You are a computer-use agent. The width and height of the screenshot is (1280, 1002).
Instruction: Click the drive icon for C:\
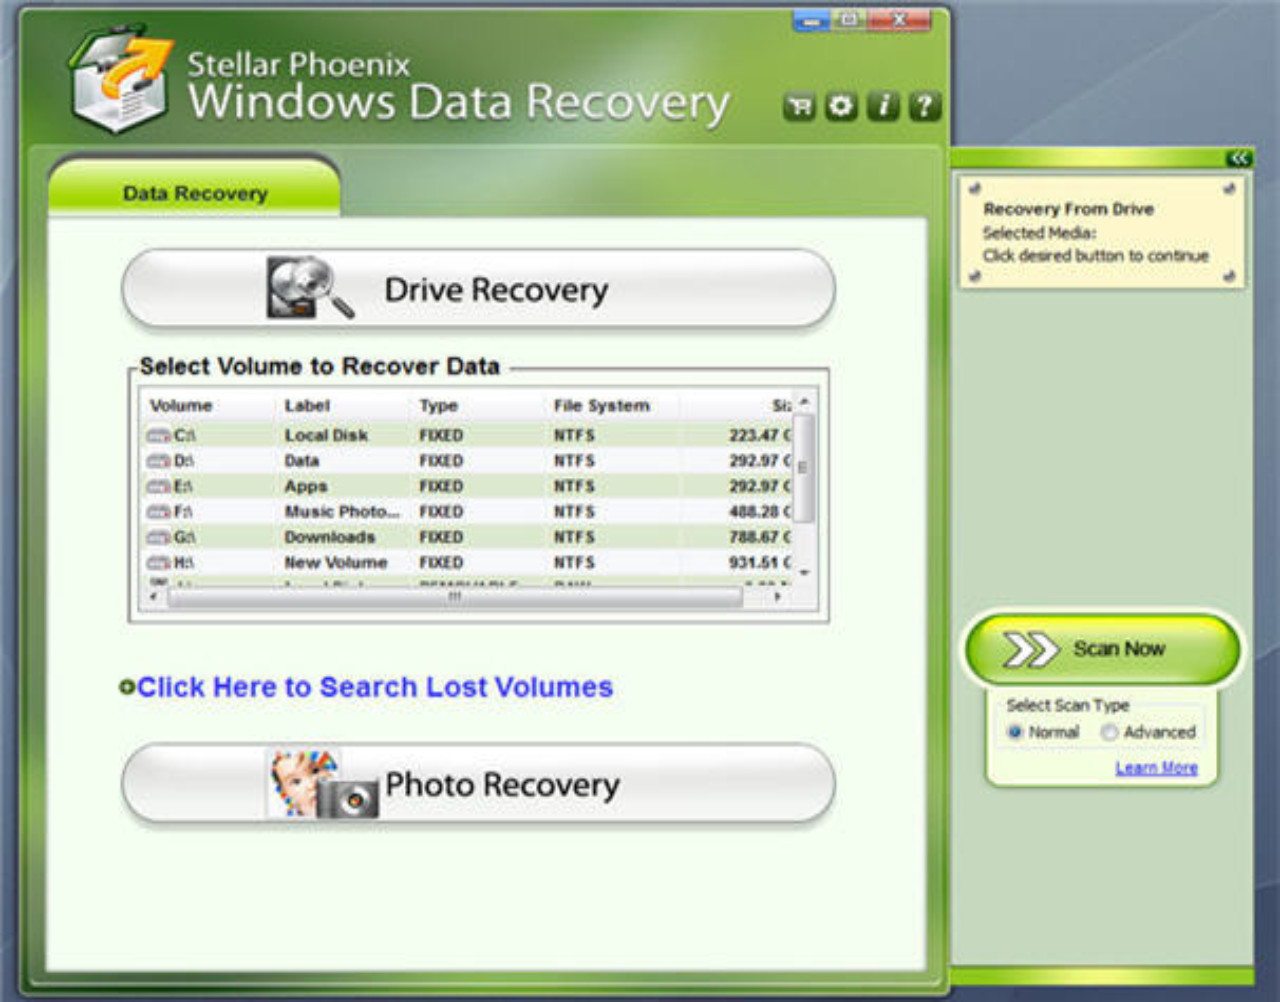159,436
